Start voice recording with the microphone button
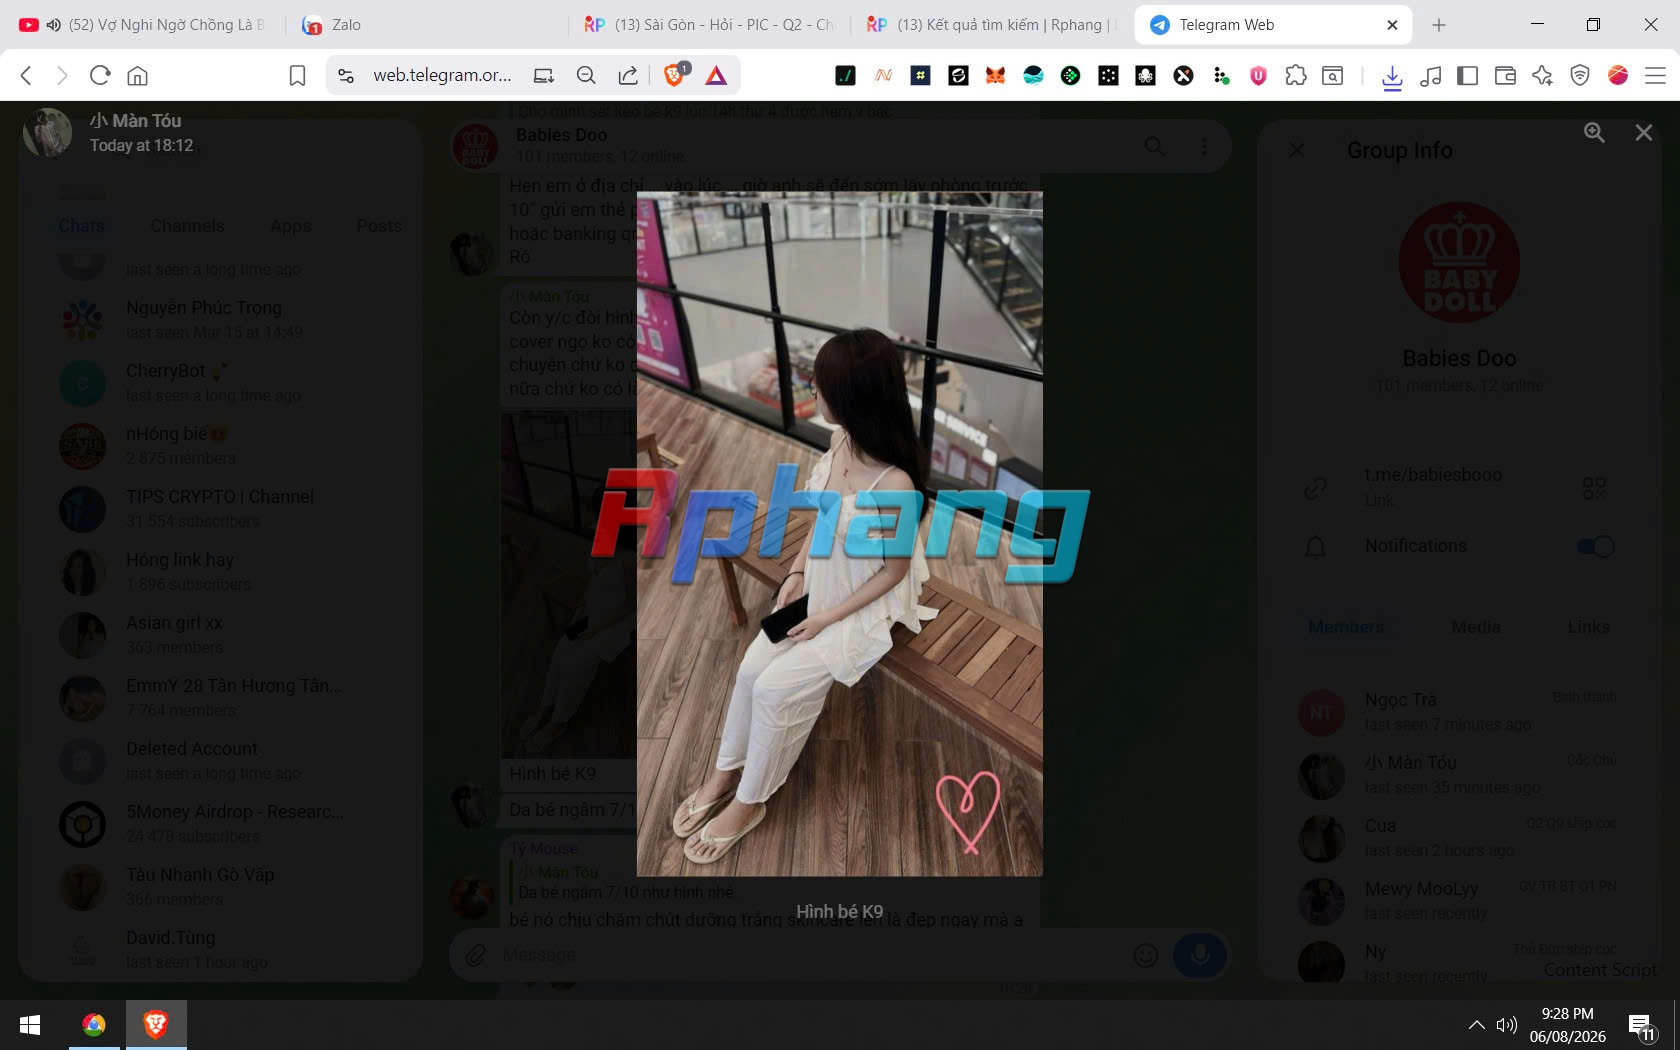This screenshot has width=1680, height=1050. tap(1199, 955)
